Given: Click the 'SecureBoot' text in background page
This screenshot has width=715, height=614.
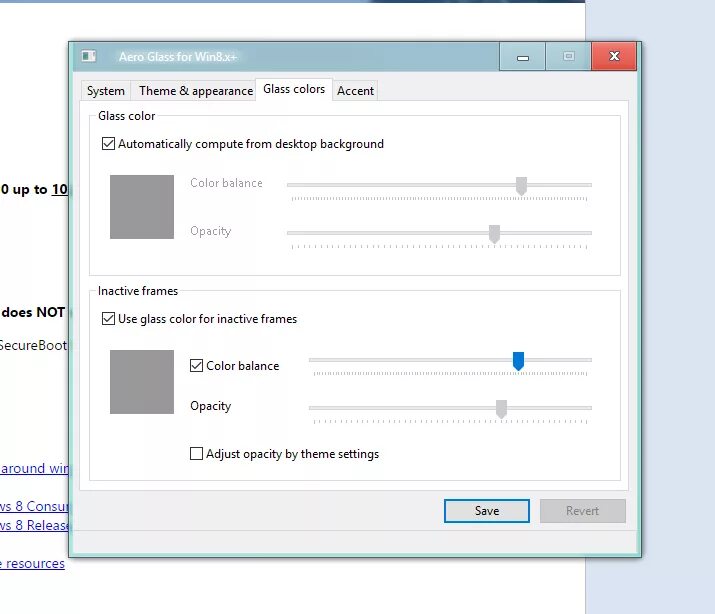Looking at the screenshot, I should click(33, 345).
